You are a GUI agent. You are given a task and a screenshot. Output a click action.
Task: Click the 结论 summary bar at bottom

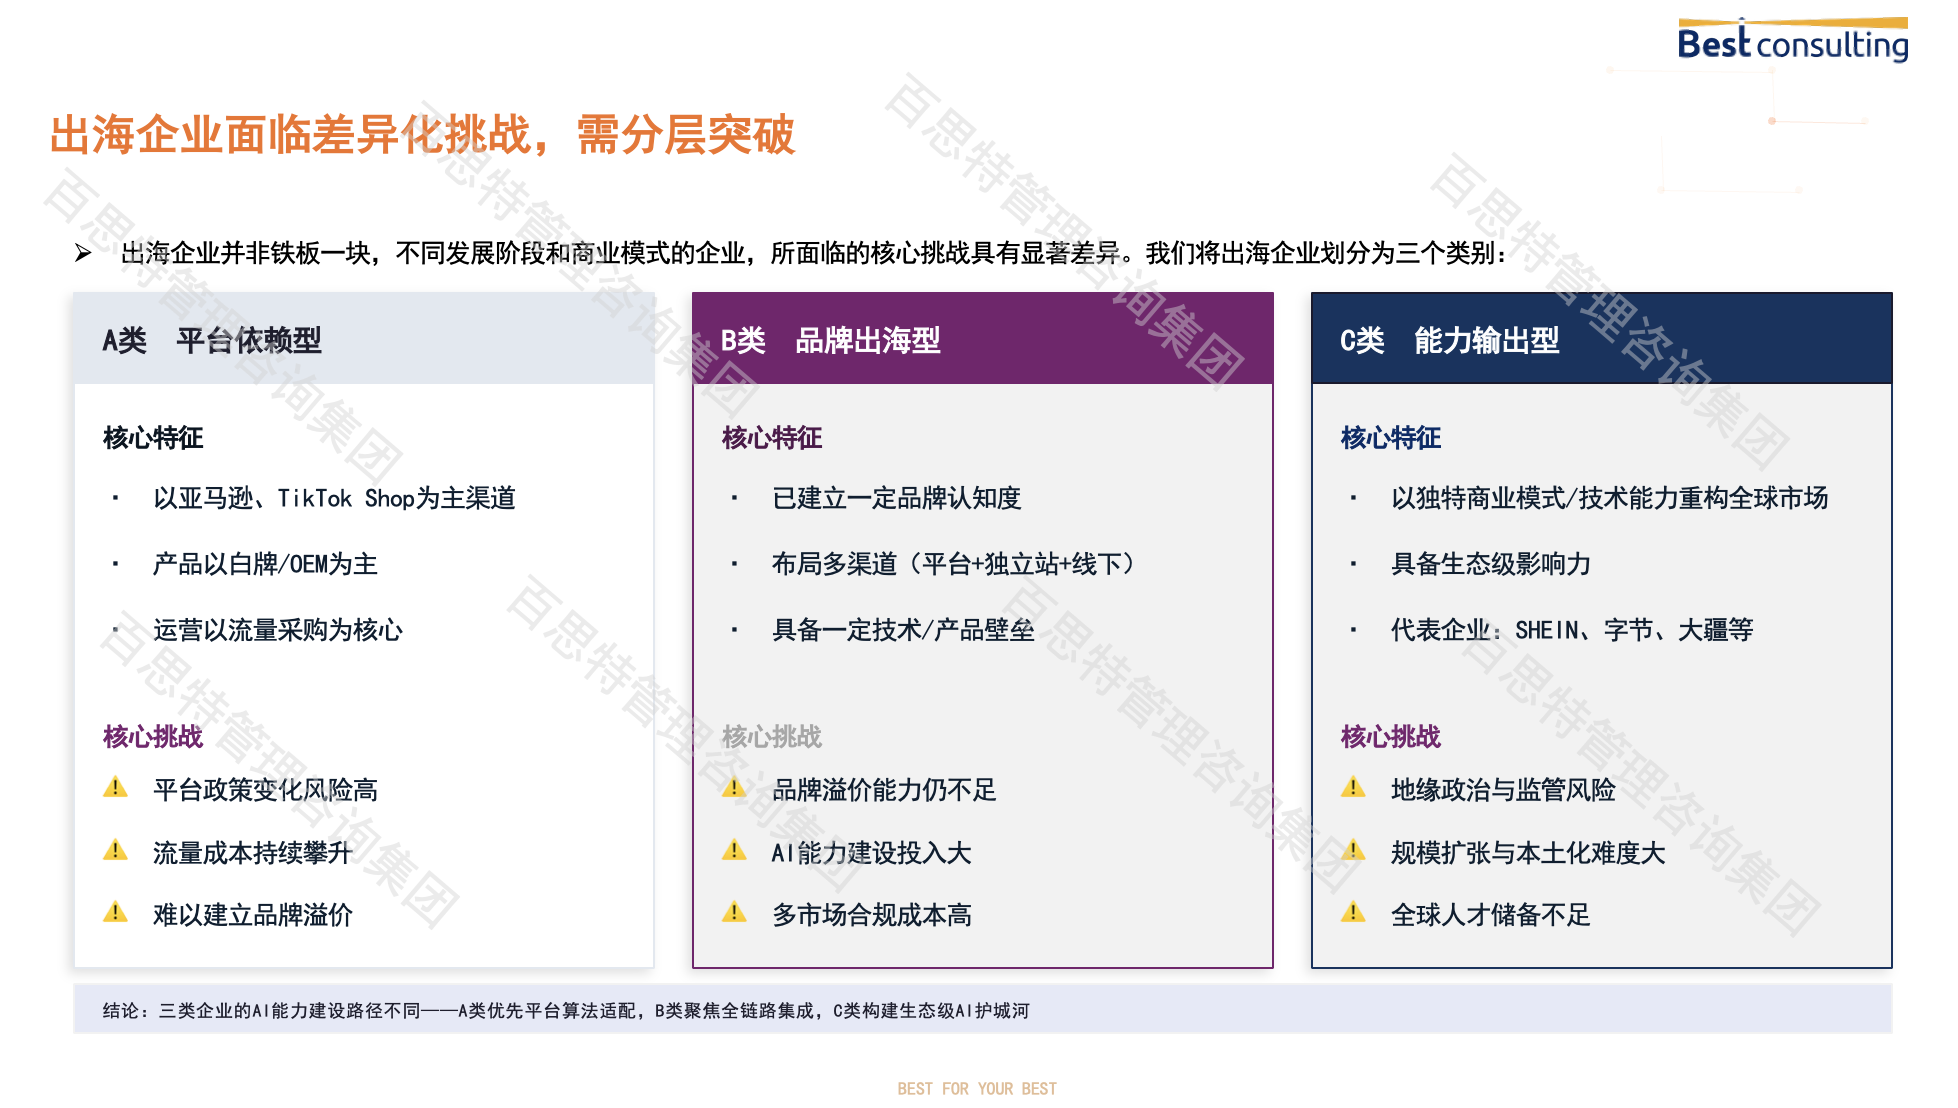click(x=983, y=1009)
